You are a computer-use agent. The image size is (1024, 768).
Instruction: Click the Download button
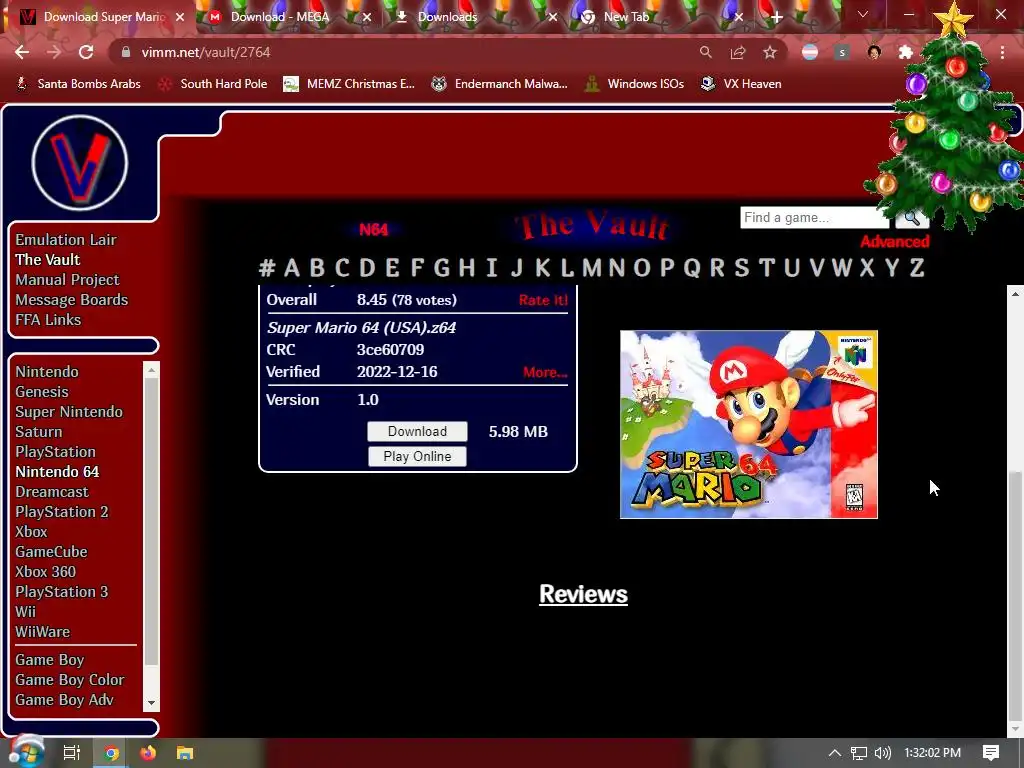(417, 432)
